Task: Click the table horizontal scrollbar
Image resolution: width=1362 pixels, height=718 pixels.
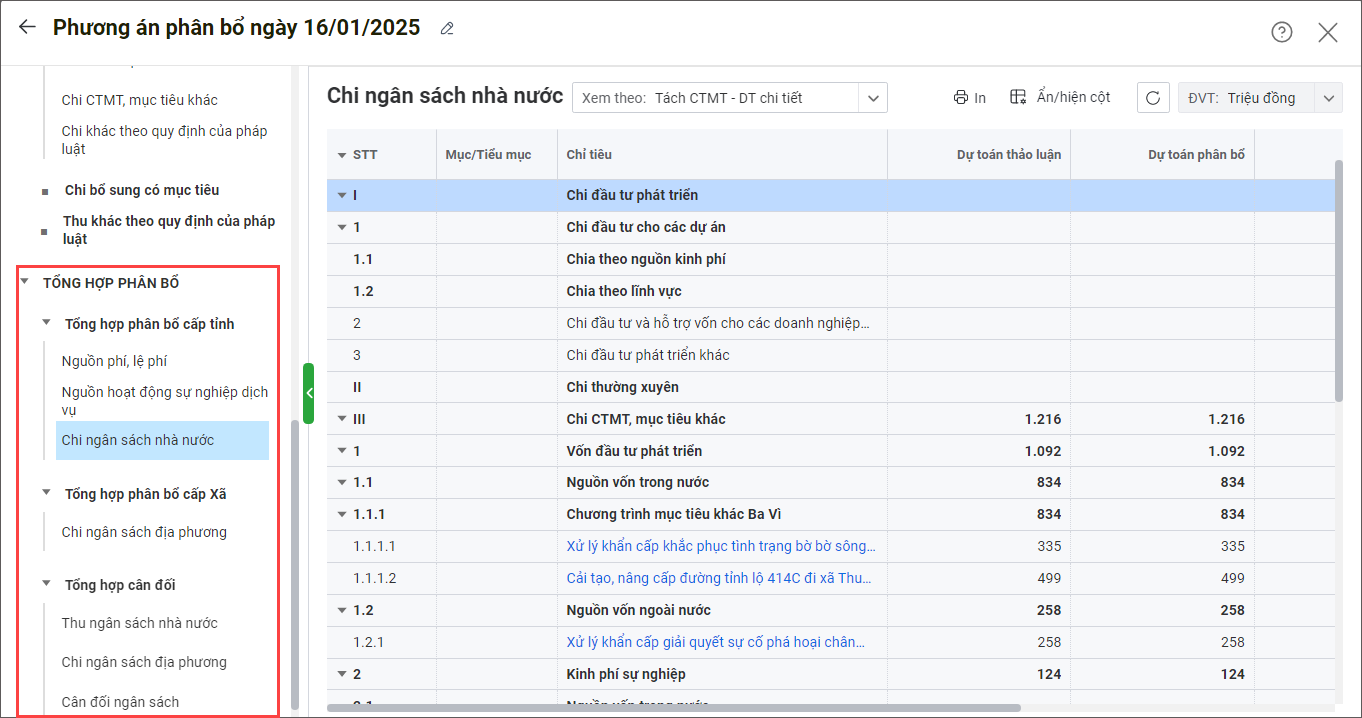Action: (670, 708)
